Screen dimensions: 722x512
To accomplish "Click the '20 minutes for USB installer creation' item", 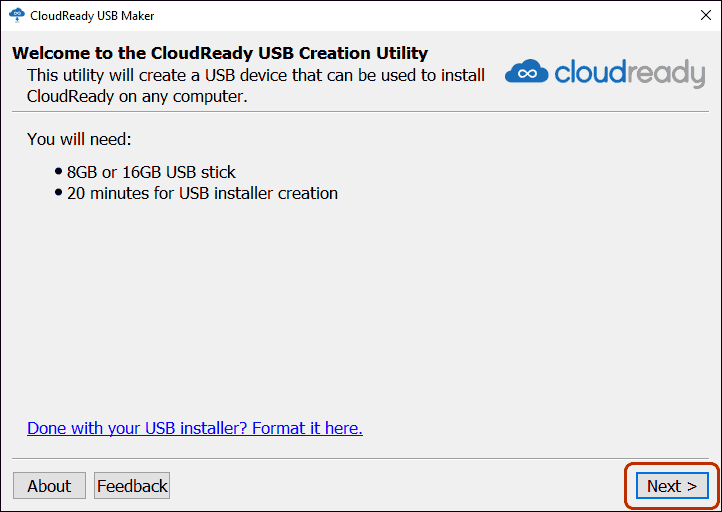I will [x=203, y=193].
